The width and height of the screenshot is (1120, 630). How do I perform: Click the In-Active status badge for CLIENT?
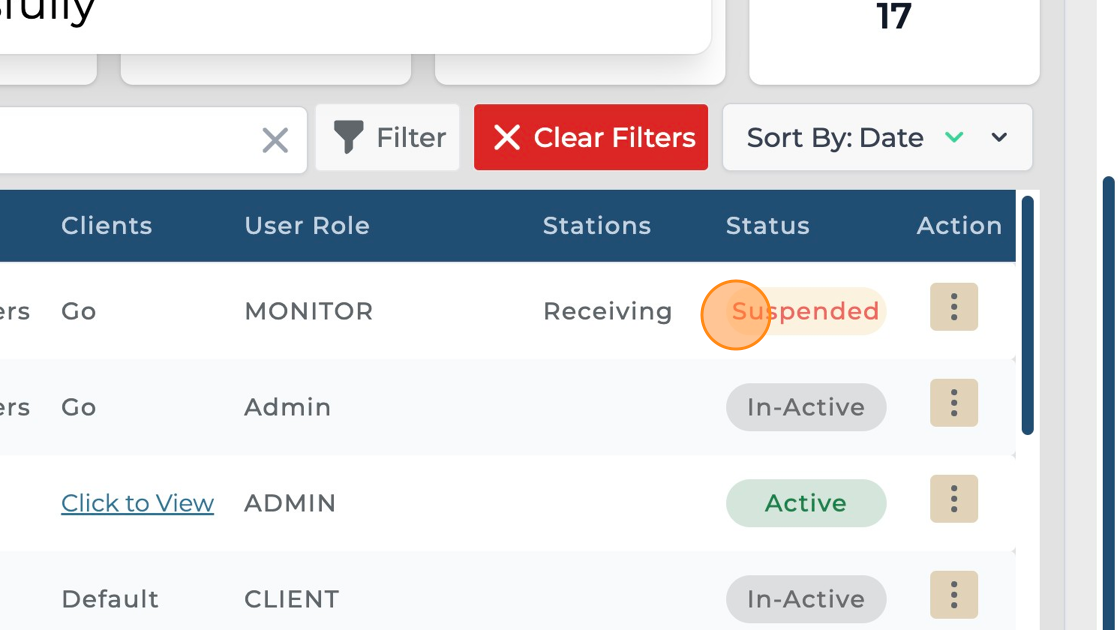pyautogui.click(x=806, y=599)
